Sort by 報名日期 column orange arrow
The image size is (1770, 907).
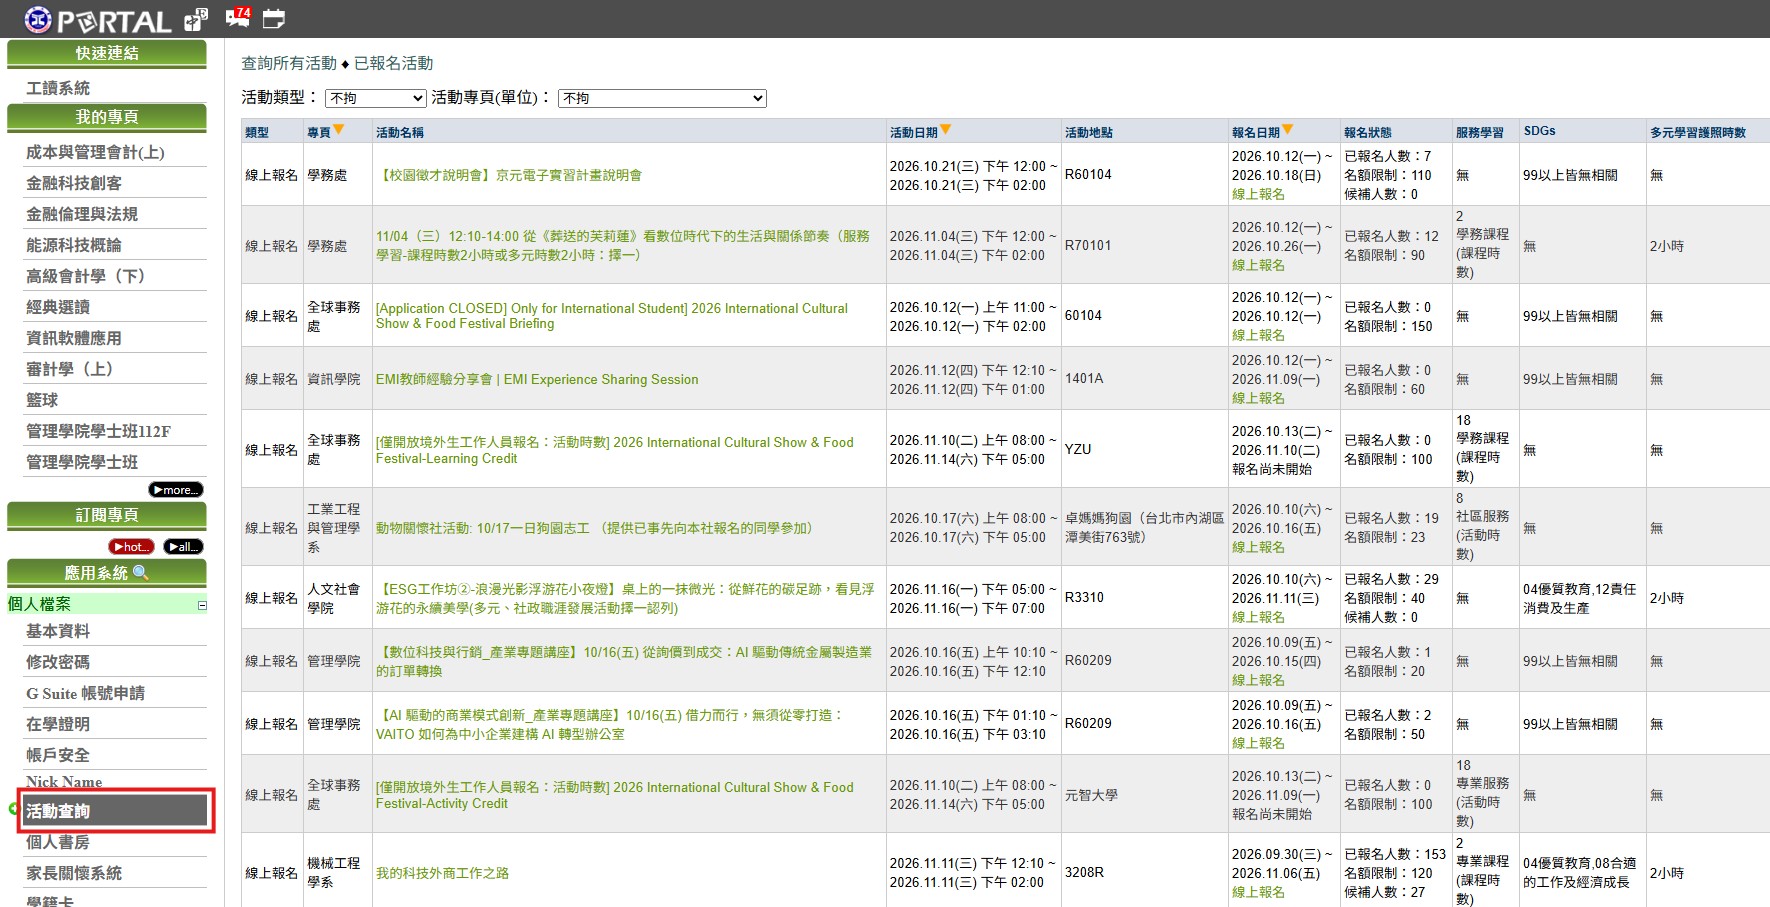pos(1288,129)
